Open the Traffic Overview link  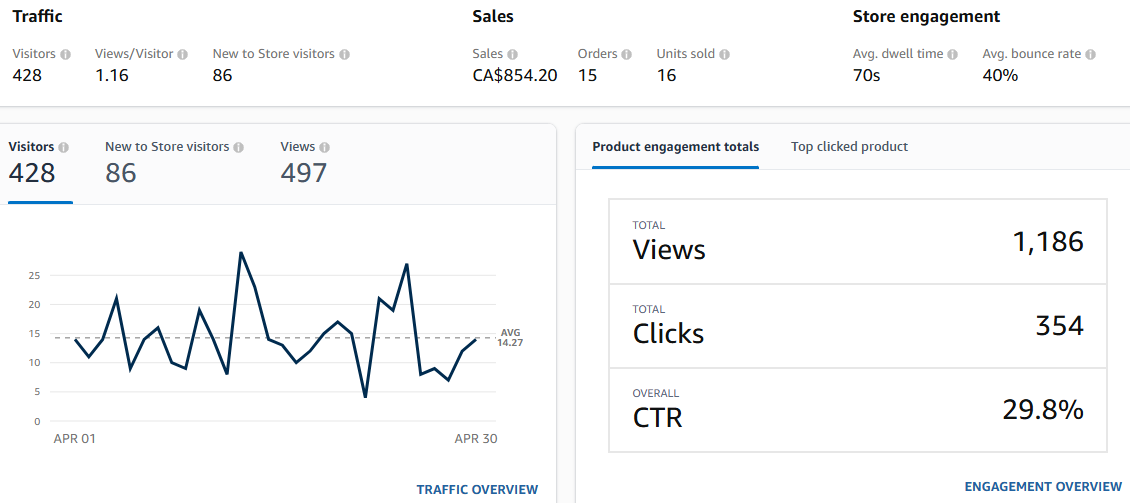point(477,489)
